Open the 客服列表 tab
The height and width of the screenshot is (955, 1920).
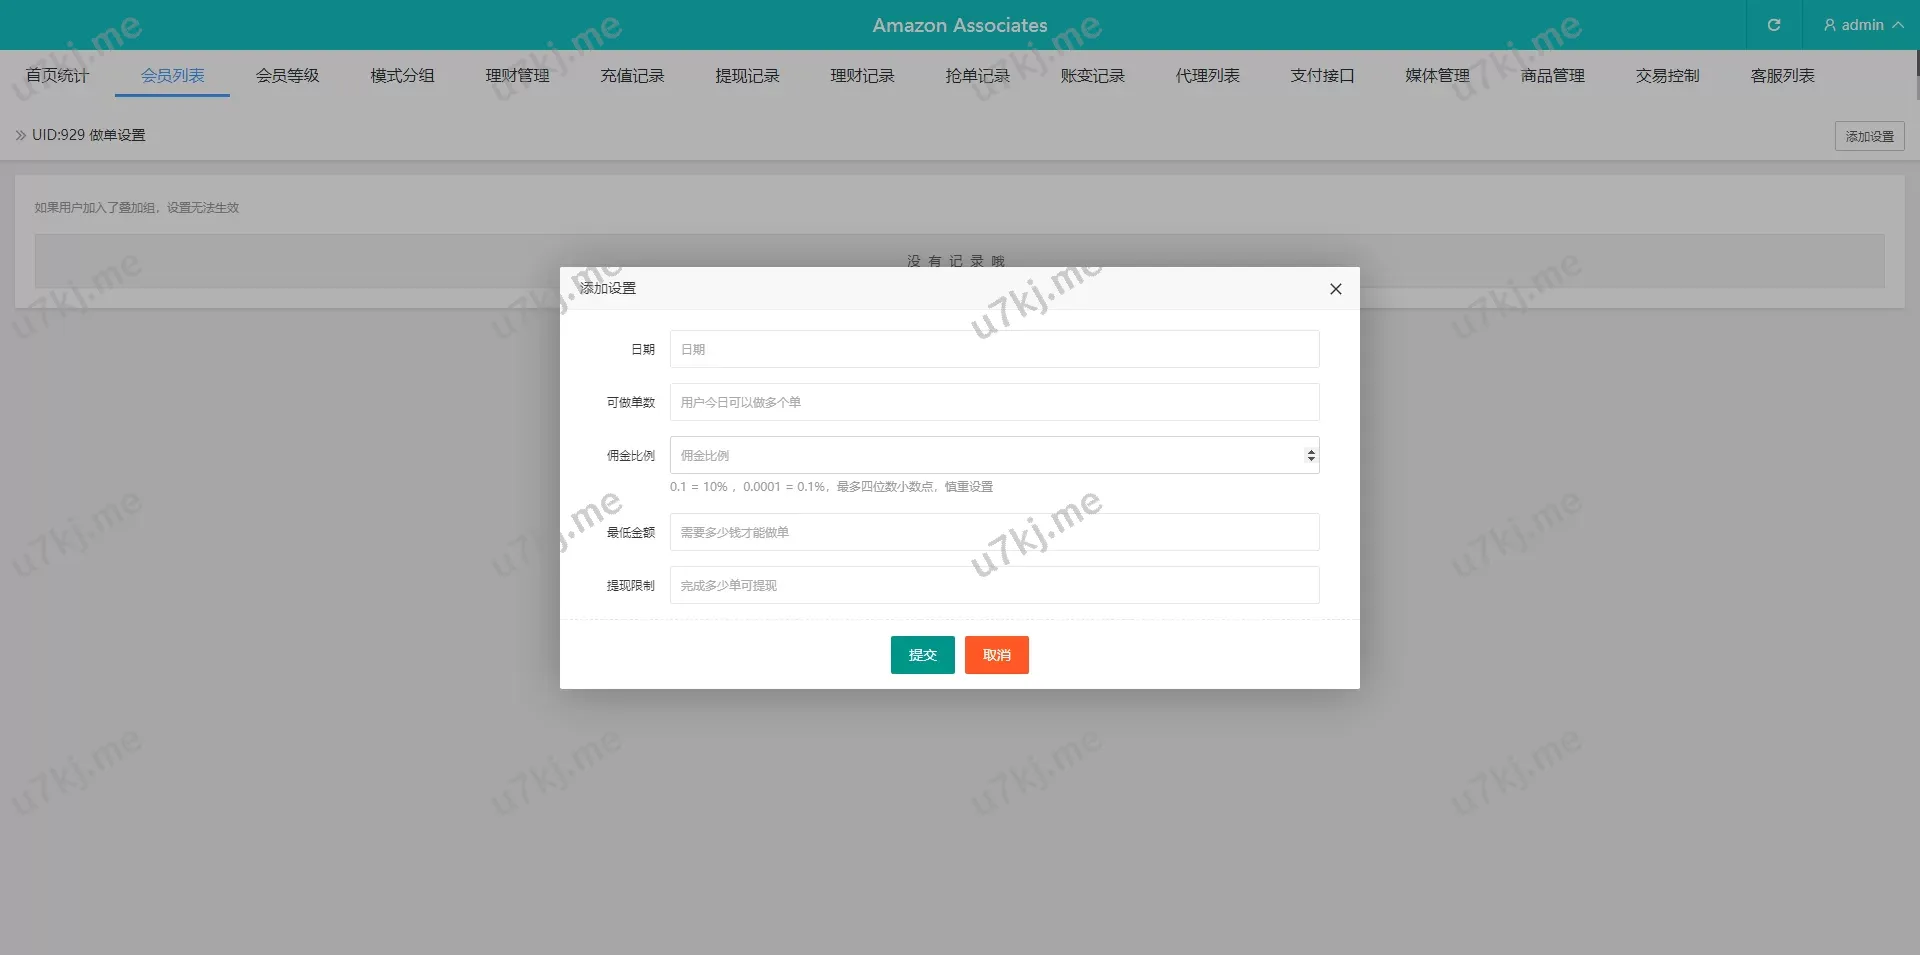coord(1782,76)
